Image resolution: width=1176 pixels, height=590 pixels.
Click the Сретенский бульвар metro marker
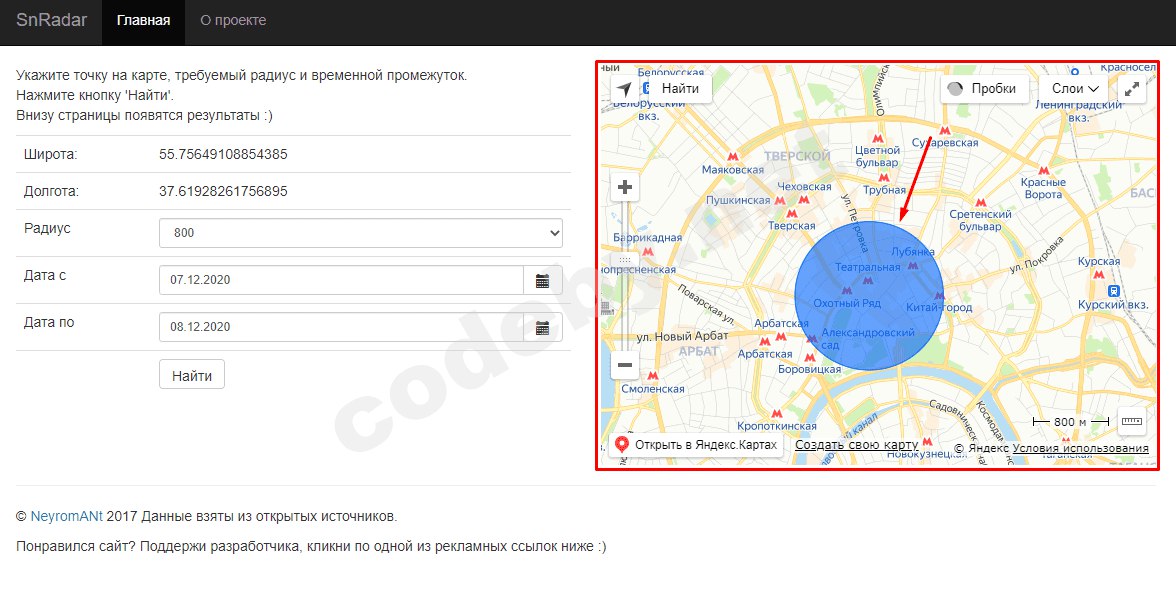coord(980,202)
